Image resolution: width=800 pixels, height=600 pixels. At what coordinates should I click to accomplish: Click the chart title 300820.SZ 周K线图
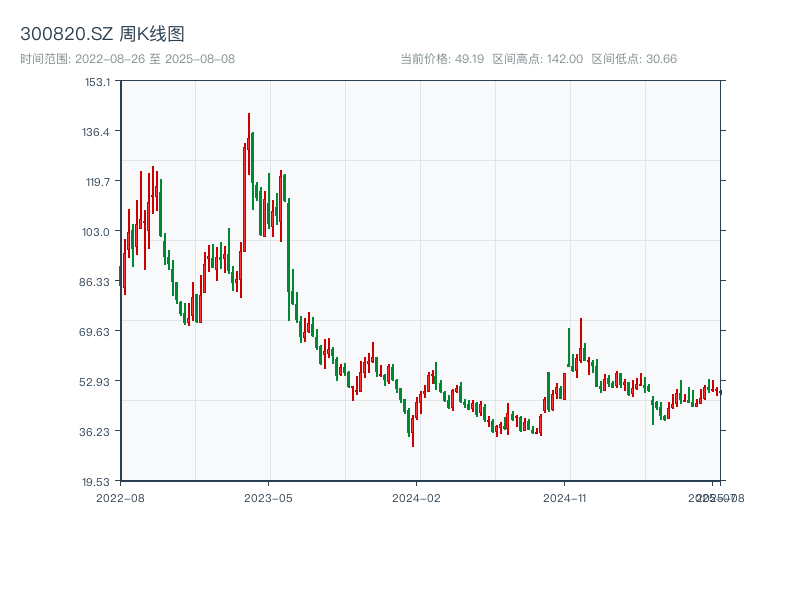tap(102, 34)
